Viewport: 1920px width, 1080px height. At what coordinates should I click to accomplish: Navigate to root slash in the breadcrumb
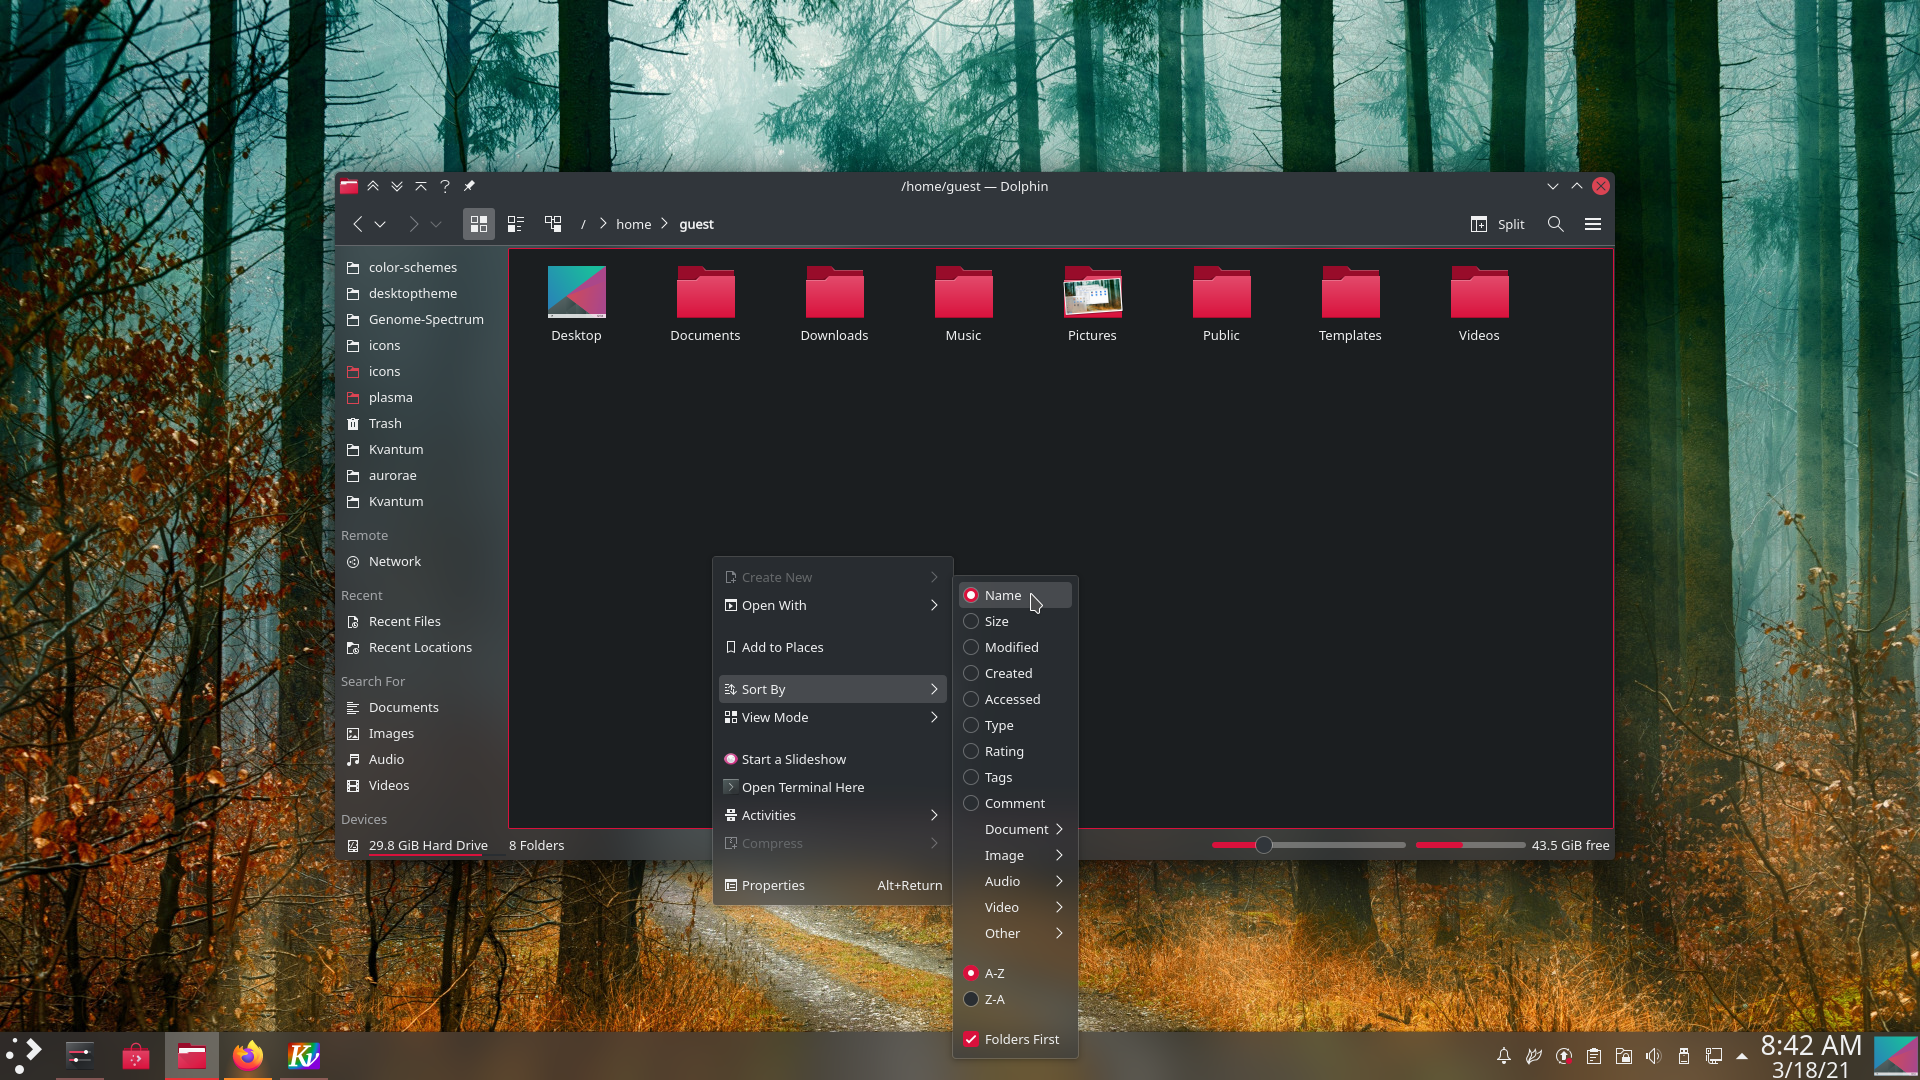click(x=583, y=224)
